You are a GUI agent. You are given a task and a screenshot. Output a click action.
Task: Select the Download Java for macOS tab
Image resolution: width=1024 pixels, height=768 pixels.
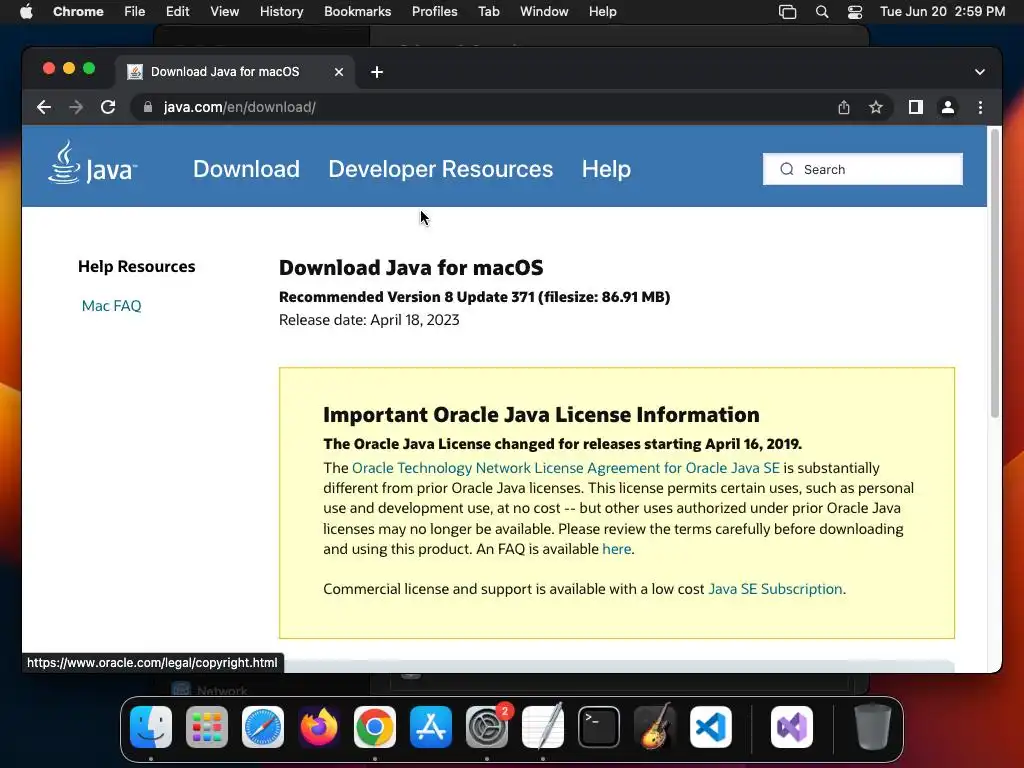coord(235,72)
